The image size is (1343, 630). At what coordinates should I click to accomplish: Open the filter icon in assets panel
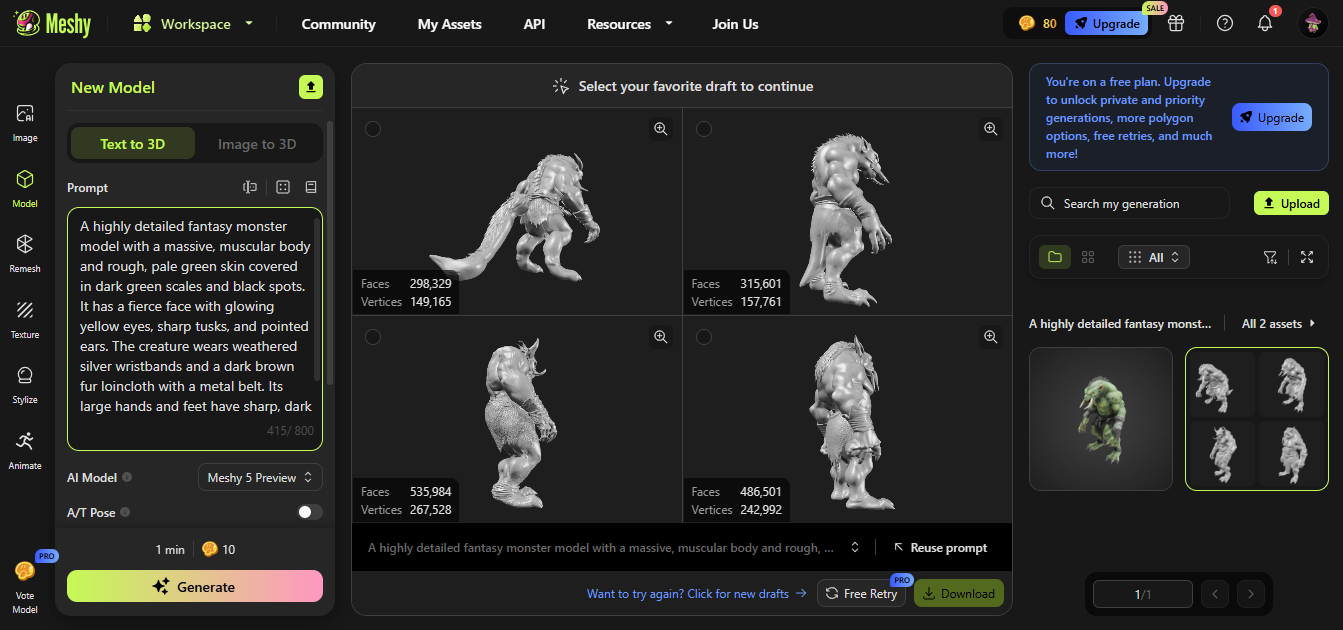(x=1270, y=257)
